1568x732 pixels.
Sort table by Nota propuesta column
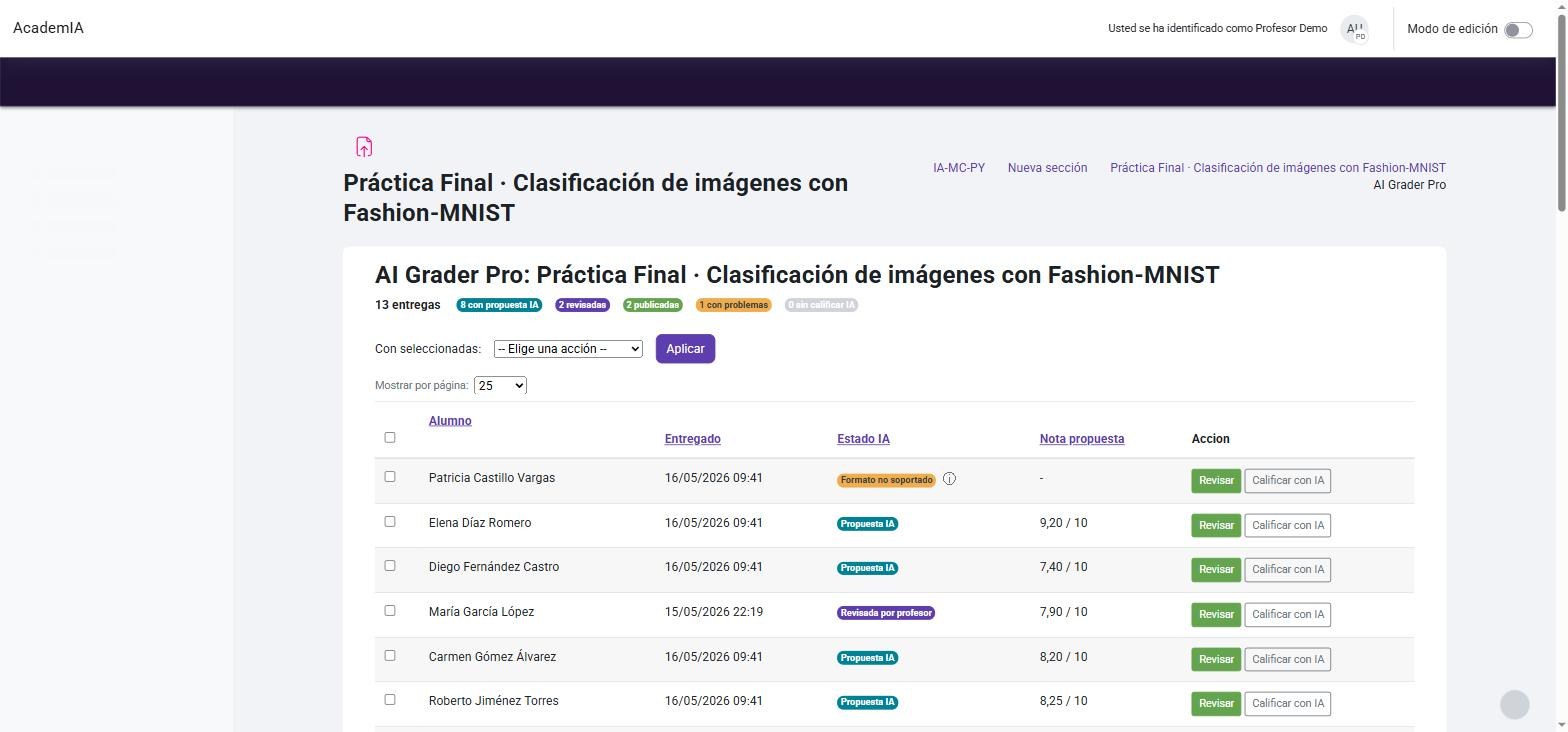click(1082, 439)
